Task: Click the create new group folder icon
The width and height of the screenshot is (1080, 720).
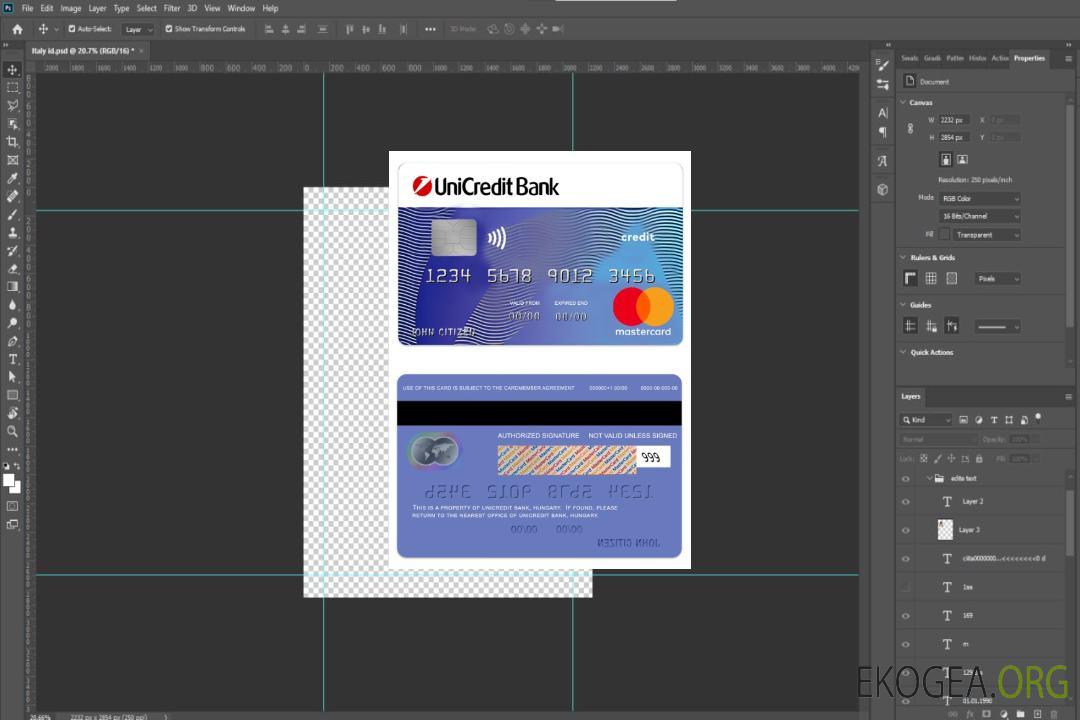Action: [x=1020, y=714]
